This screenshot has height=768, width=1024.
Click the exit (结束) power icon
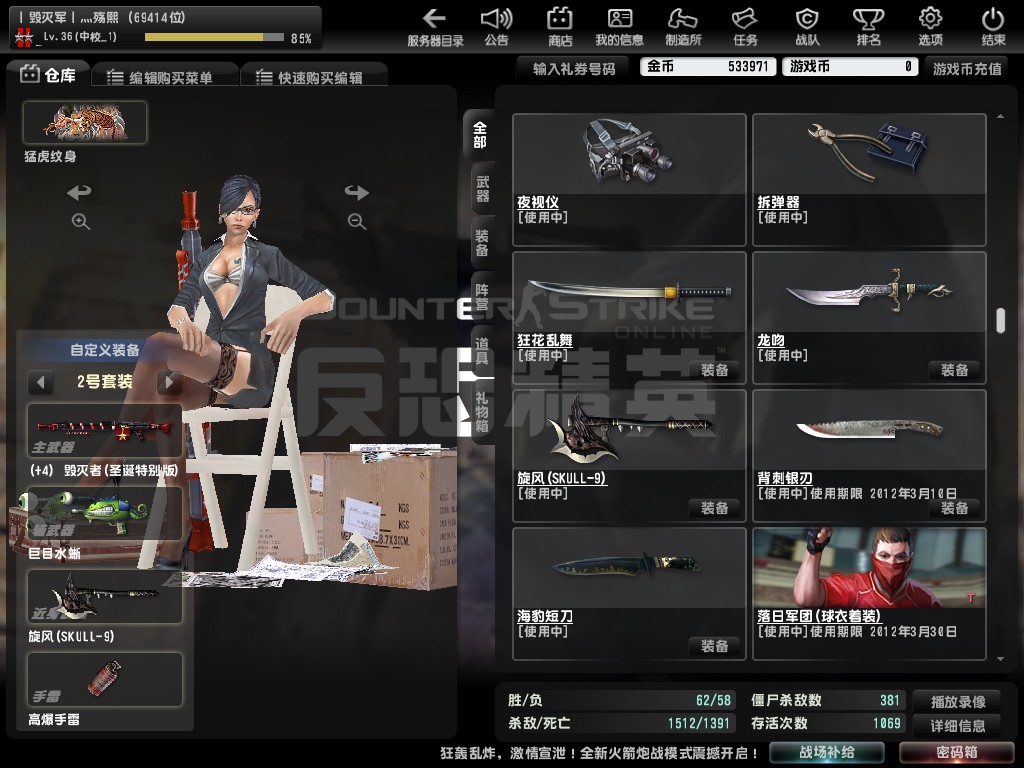coord(993,27)
